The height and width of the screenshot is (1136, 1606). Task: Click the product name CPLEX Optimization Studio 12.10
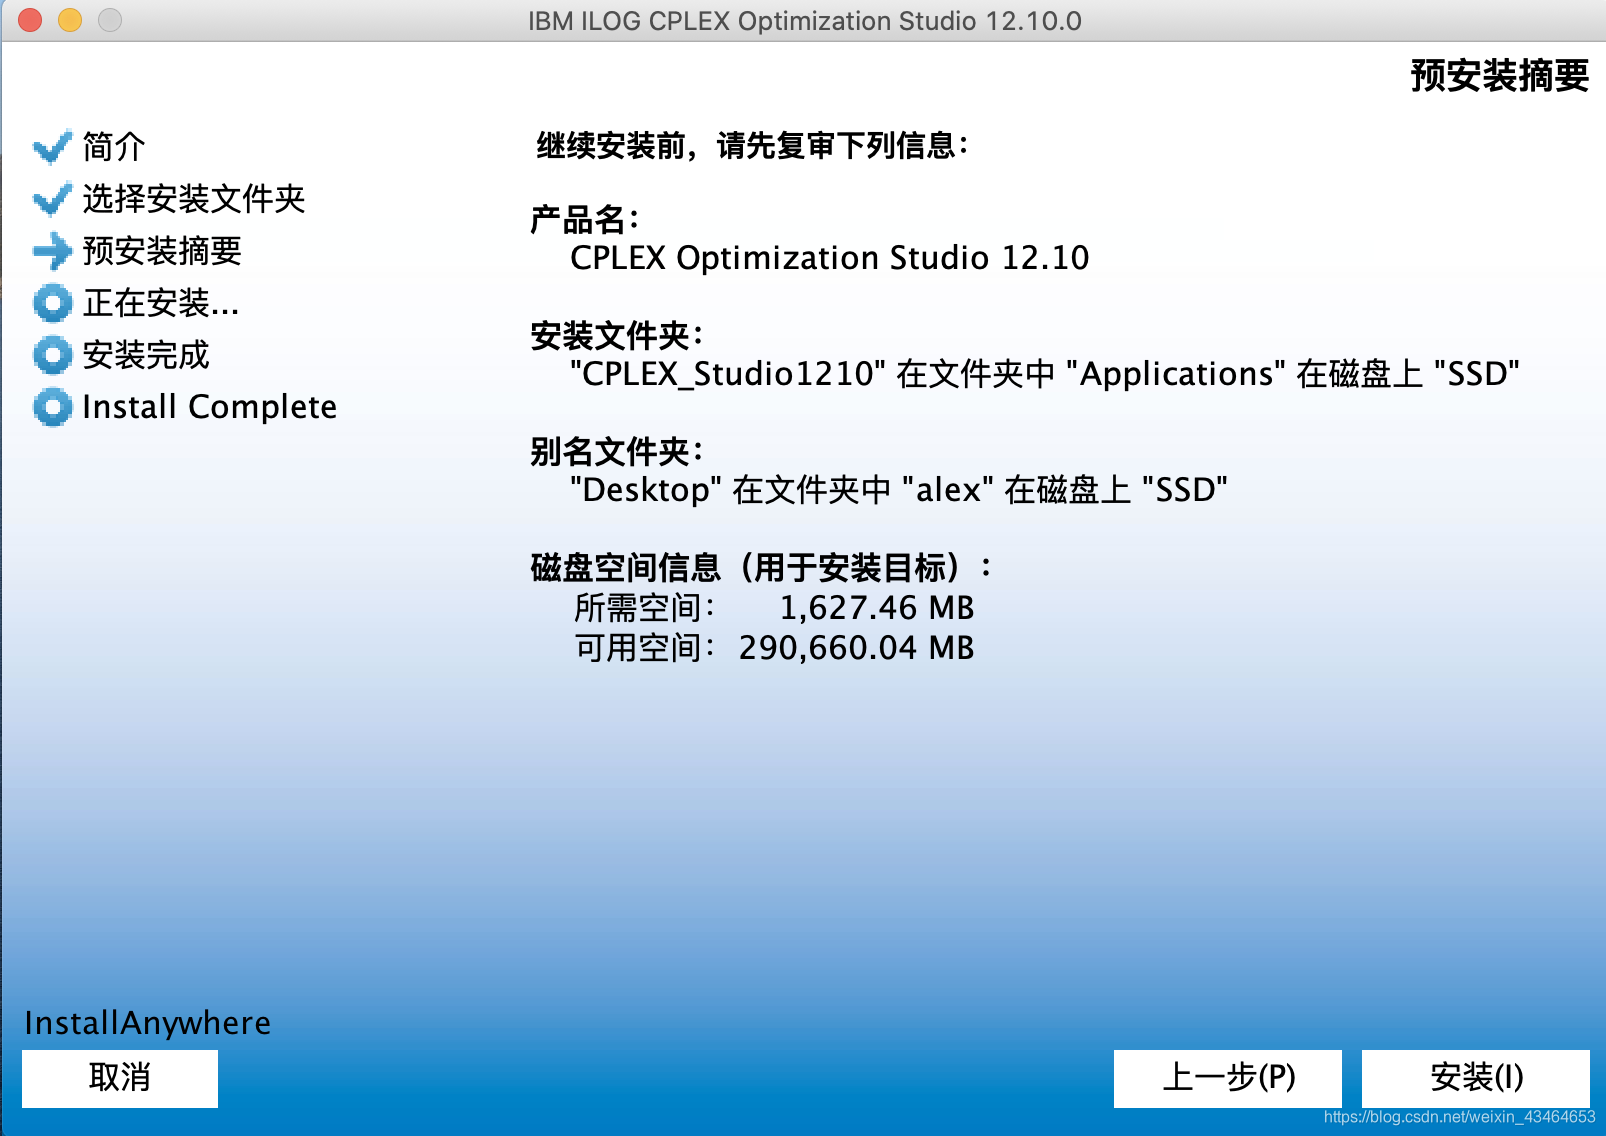(x=829, y=258)
